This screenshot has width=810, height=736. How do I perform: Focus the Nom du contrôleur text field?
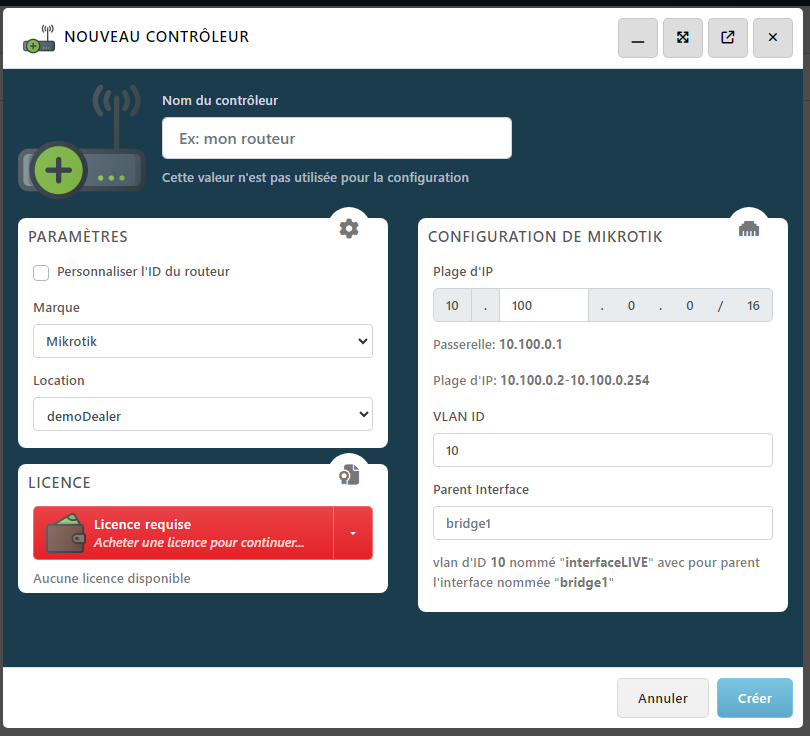point(337,138)
